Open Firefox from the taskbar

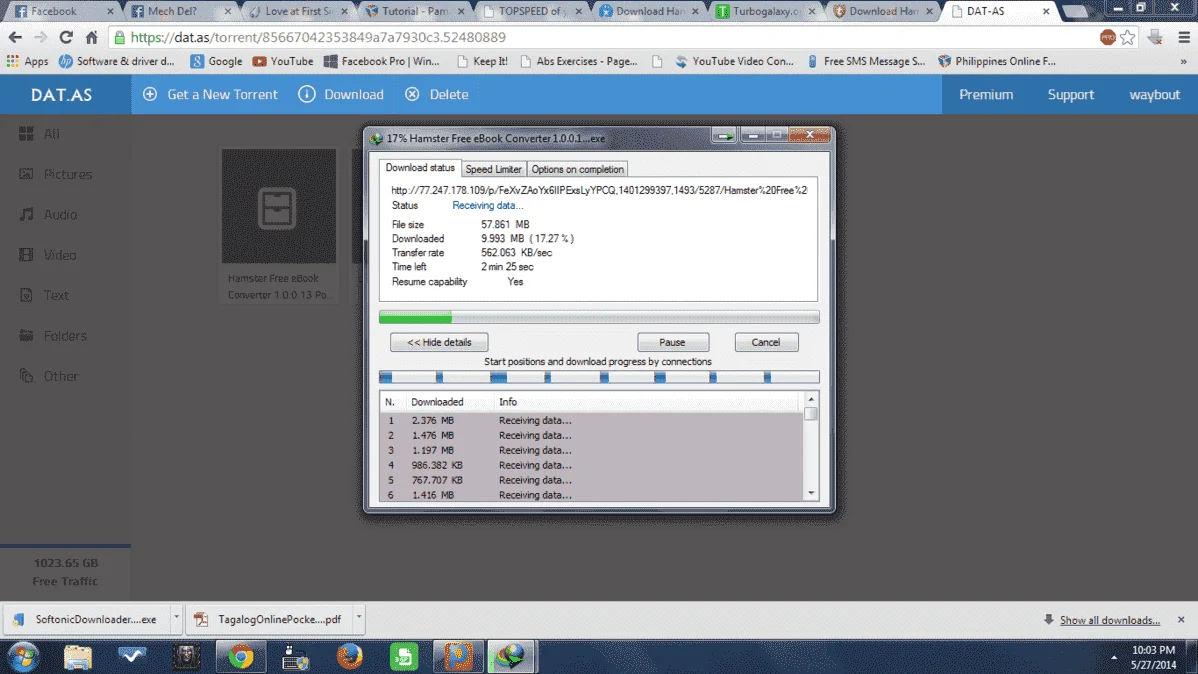[x=350, y=656]
